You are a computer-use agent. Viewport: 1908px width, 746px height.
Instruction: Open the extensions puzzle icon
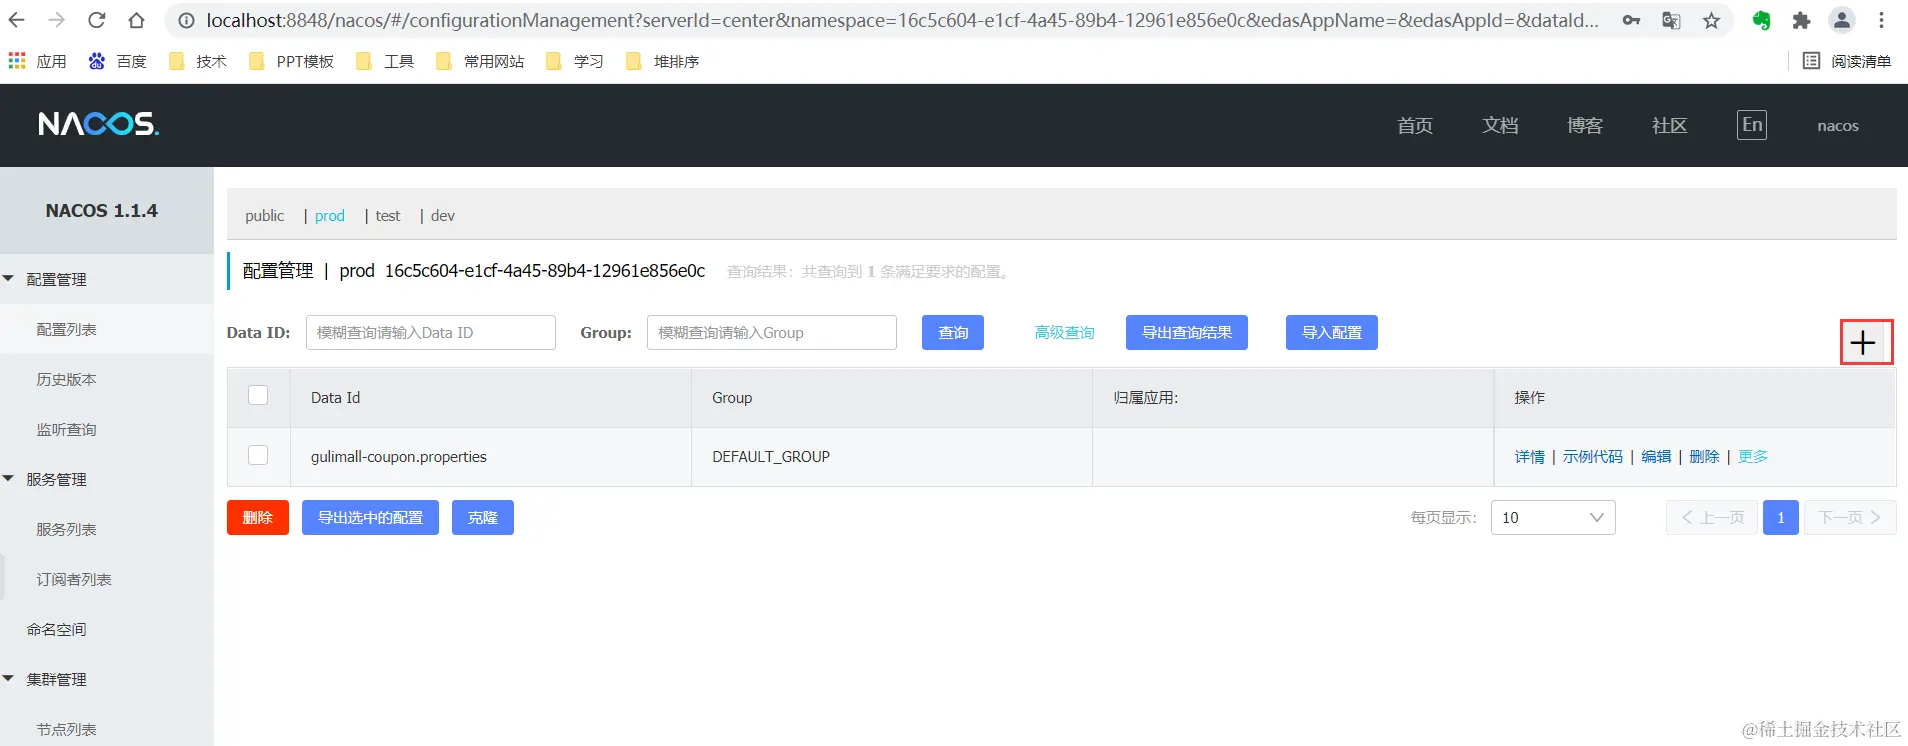pyautogui.click(x=1801, y=20)
